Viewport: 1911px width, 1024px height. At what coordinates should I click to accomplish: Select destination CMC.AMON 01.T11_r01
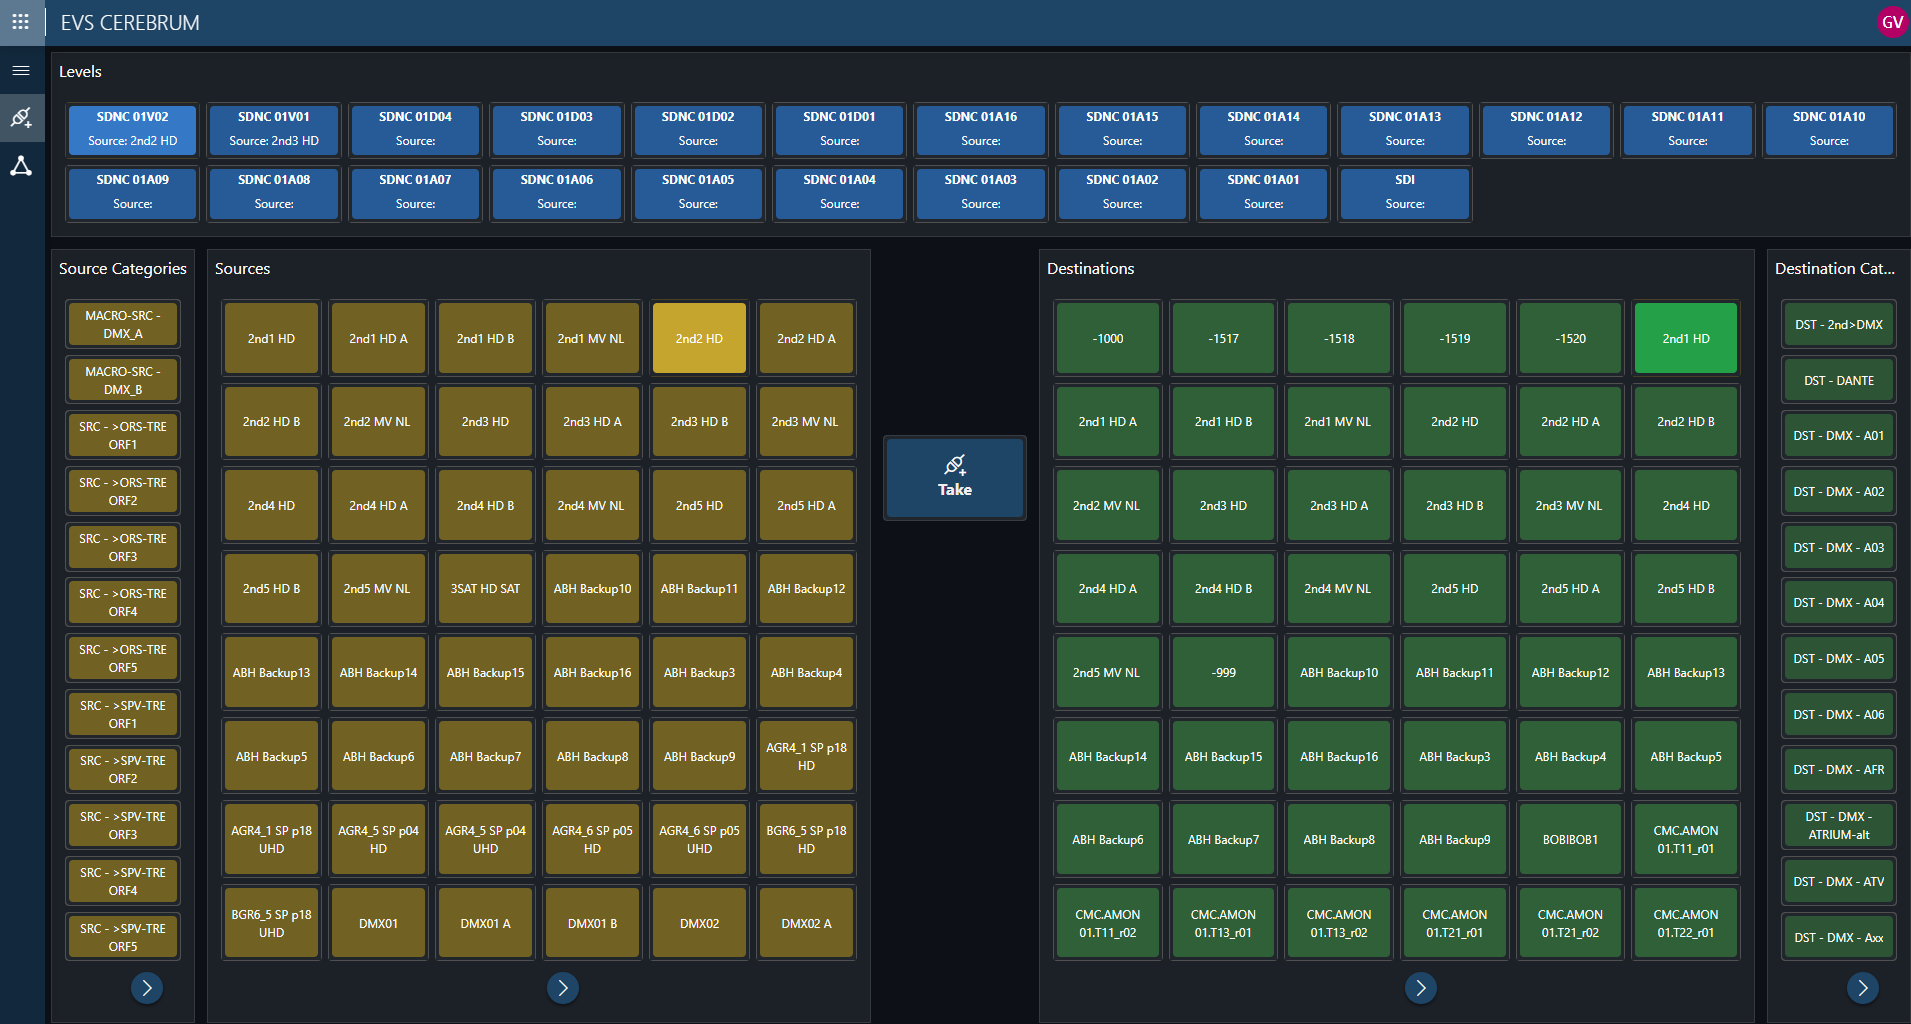coord(1686,839)
